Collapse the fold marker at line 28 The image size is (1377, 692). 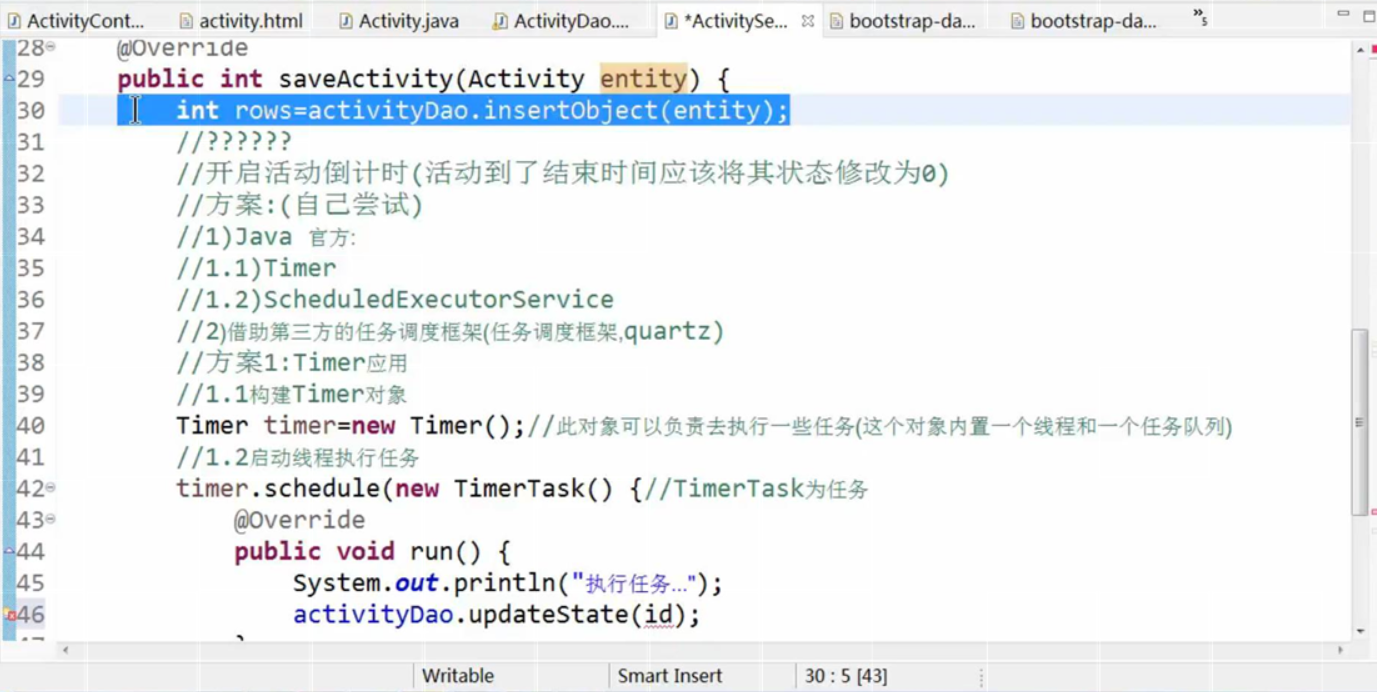pos(51,47)
